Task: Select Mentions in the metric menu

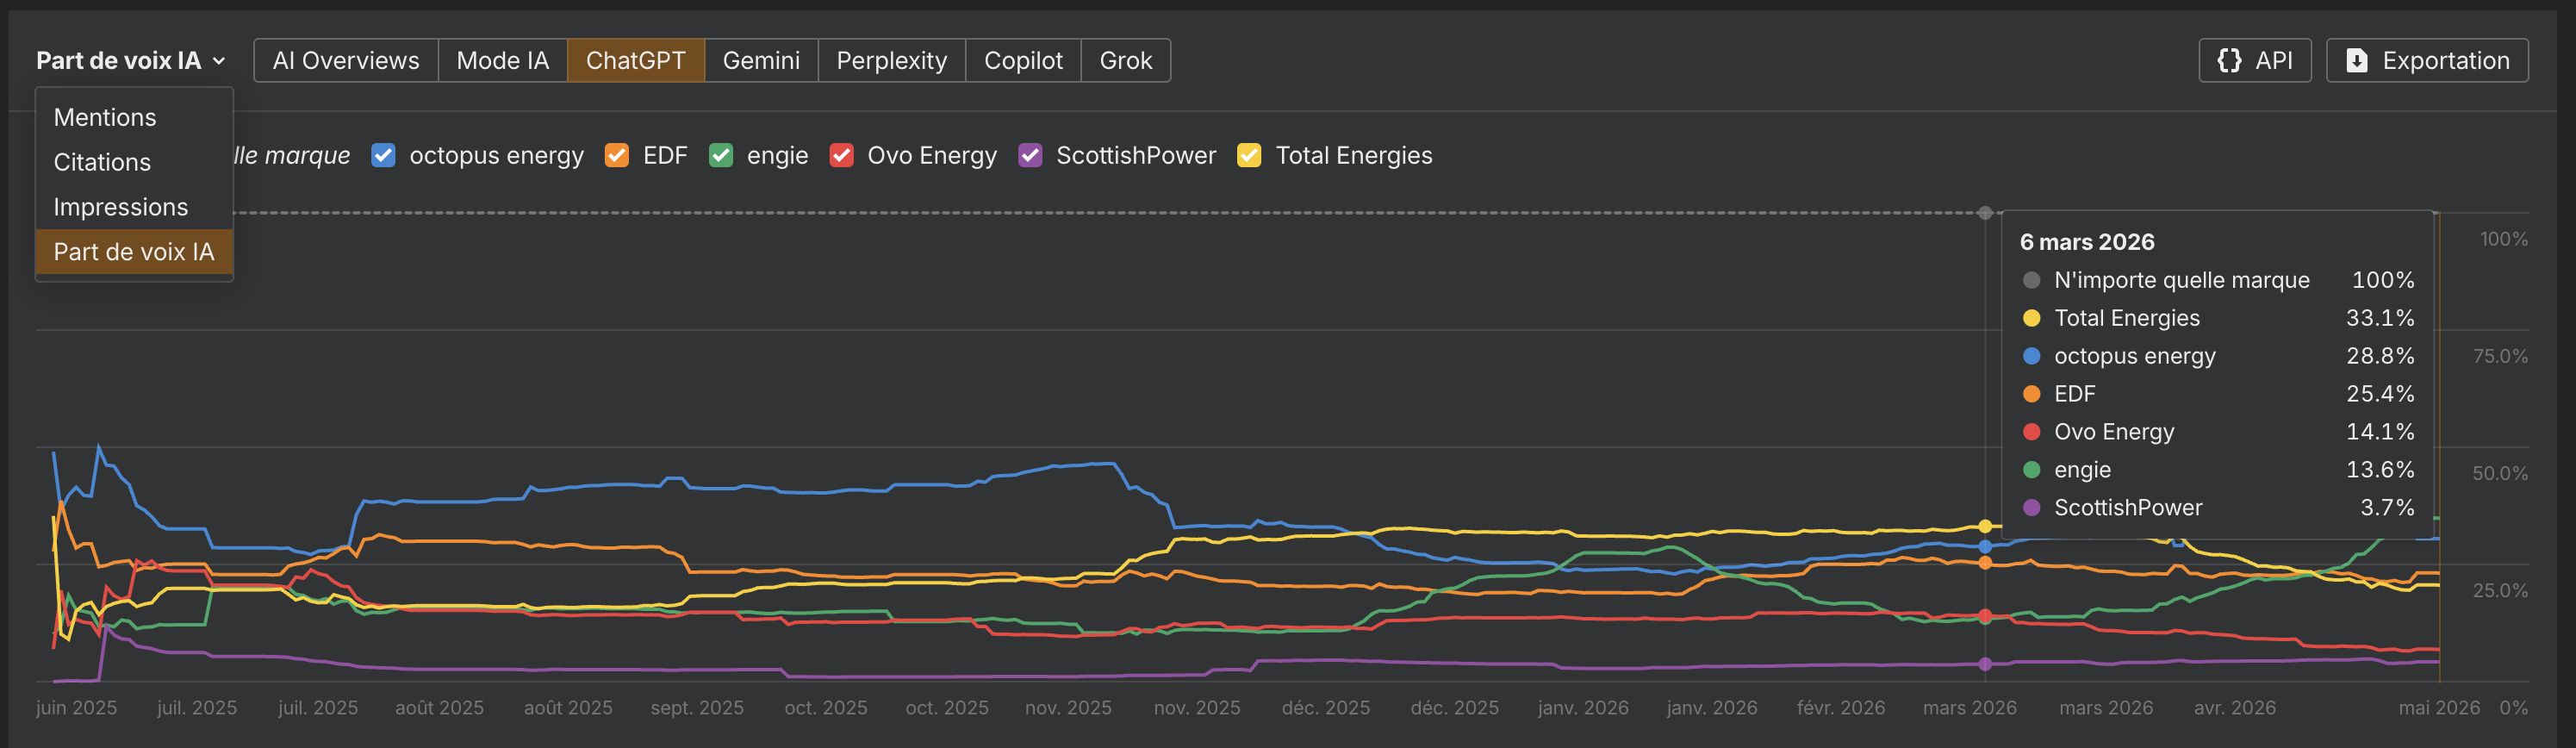Action: [x=134, y=117]
